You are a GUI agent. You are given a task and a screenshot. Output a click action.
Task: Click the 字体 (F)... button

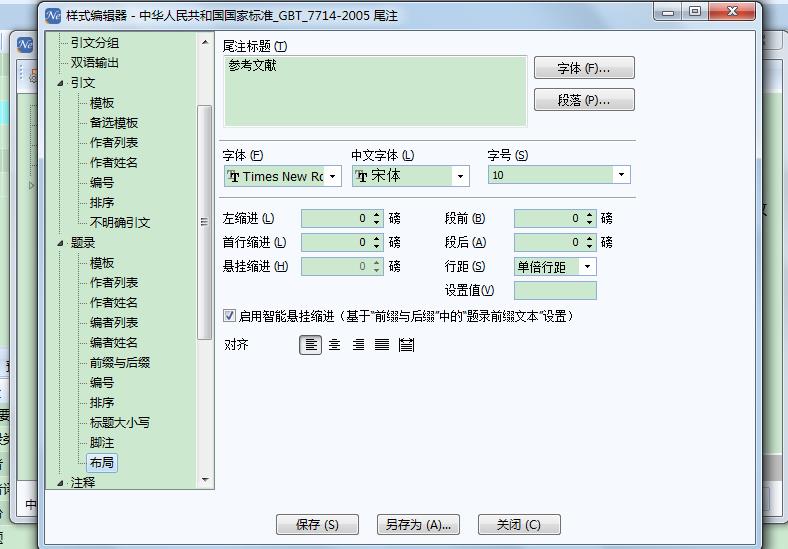tap(584, 68)
